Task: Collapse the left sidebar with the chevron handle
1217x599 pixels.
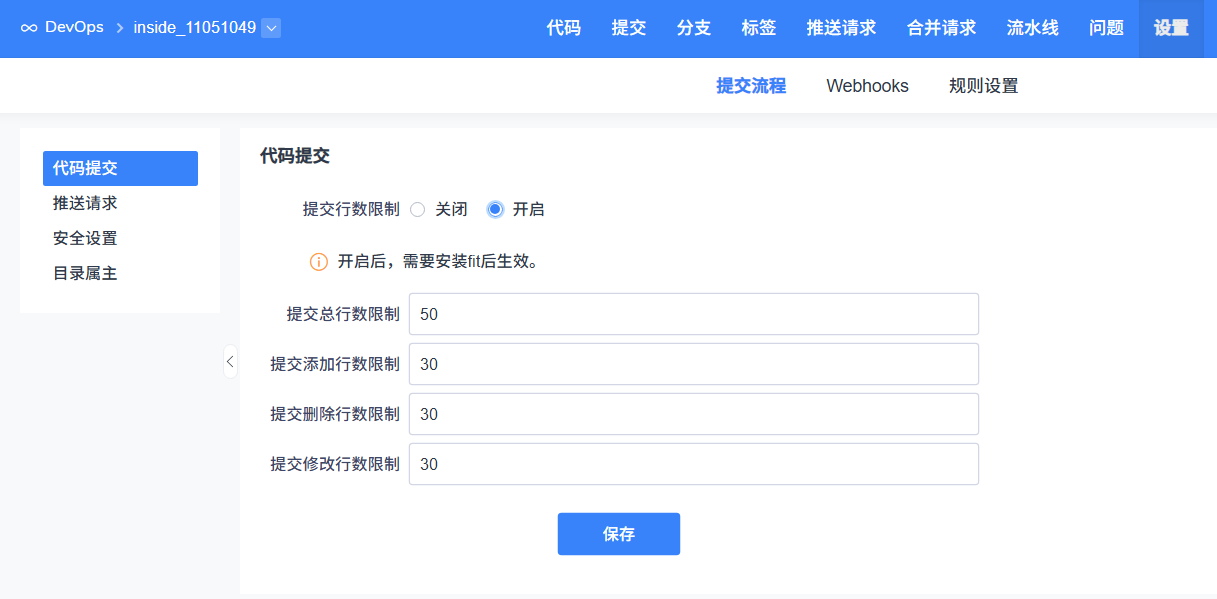Action: point(230,361)
